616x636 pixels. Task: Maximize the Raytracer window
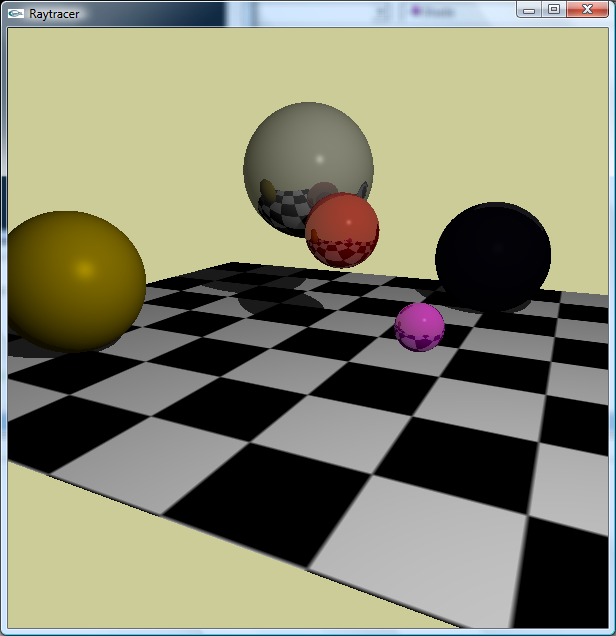(552, 9)
